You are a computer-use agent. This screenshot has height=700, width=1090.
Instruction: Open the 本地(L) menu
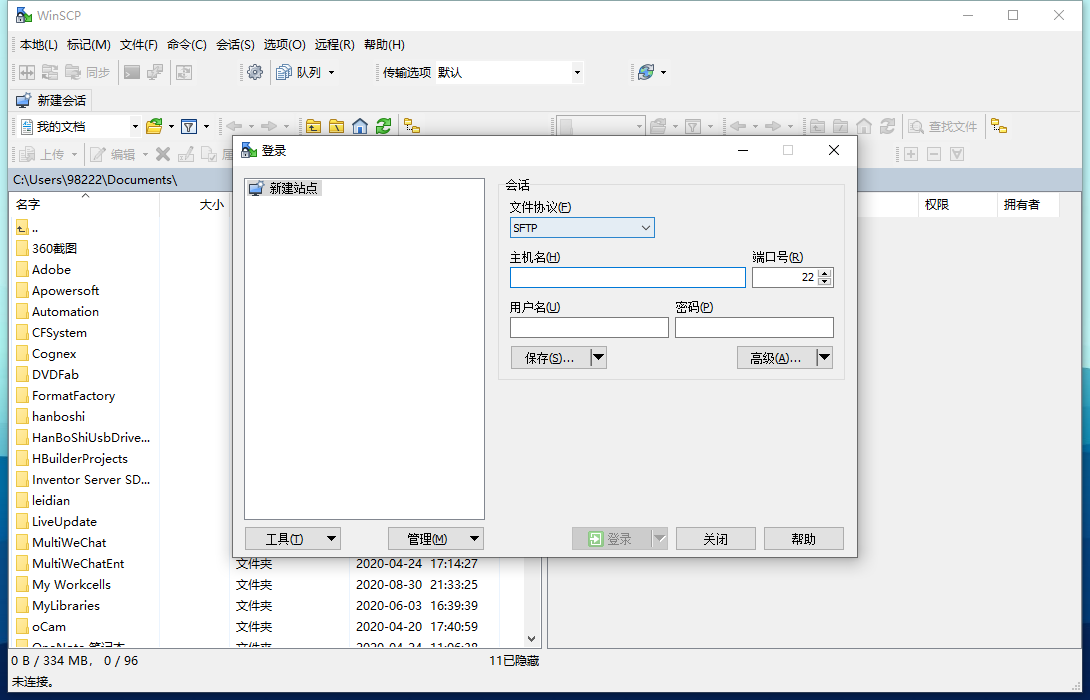(38, 44)
